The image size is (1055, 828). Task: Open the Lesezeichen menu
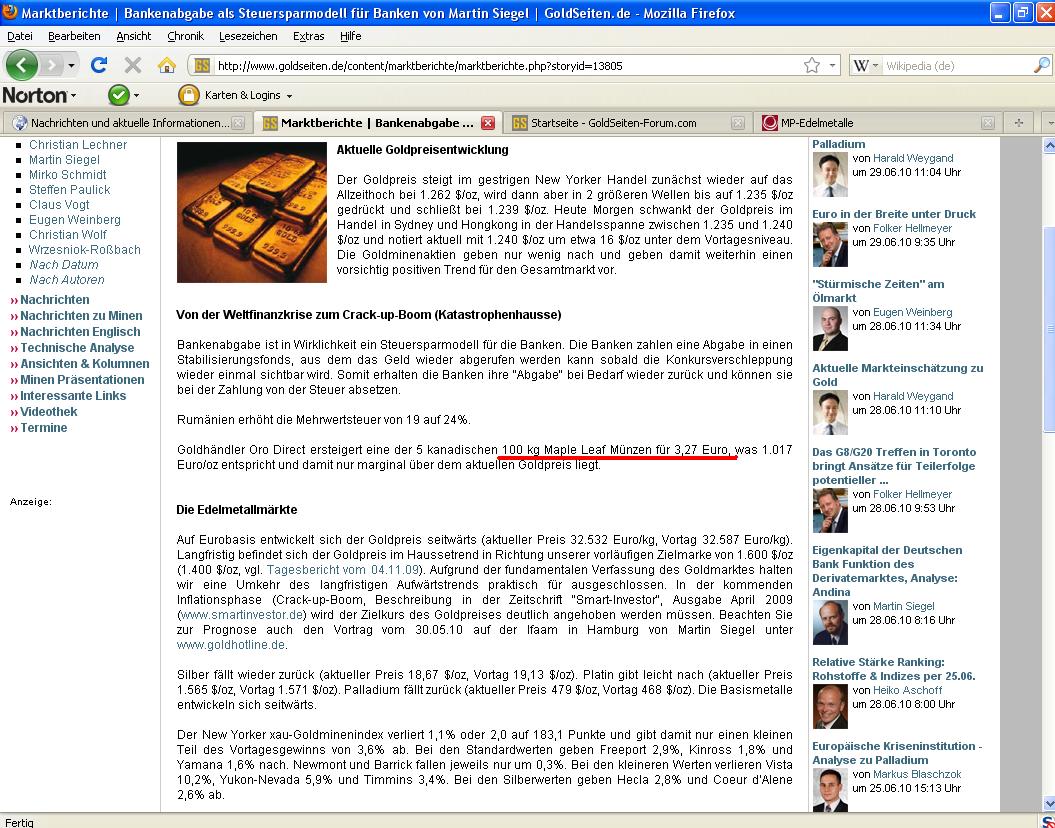248,36
